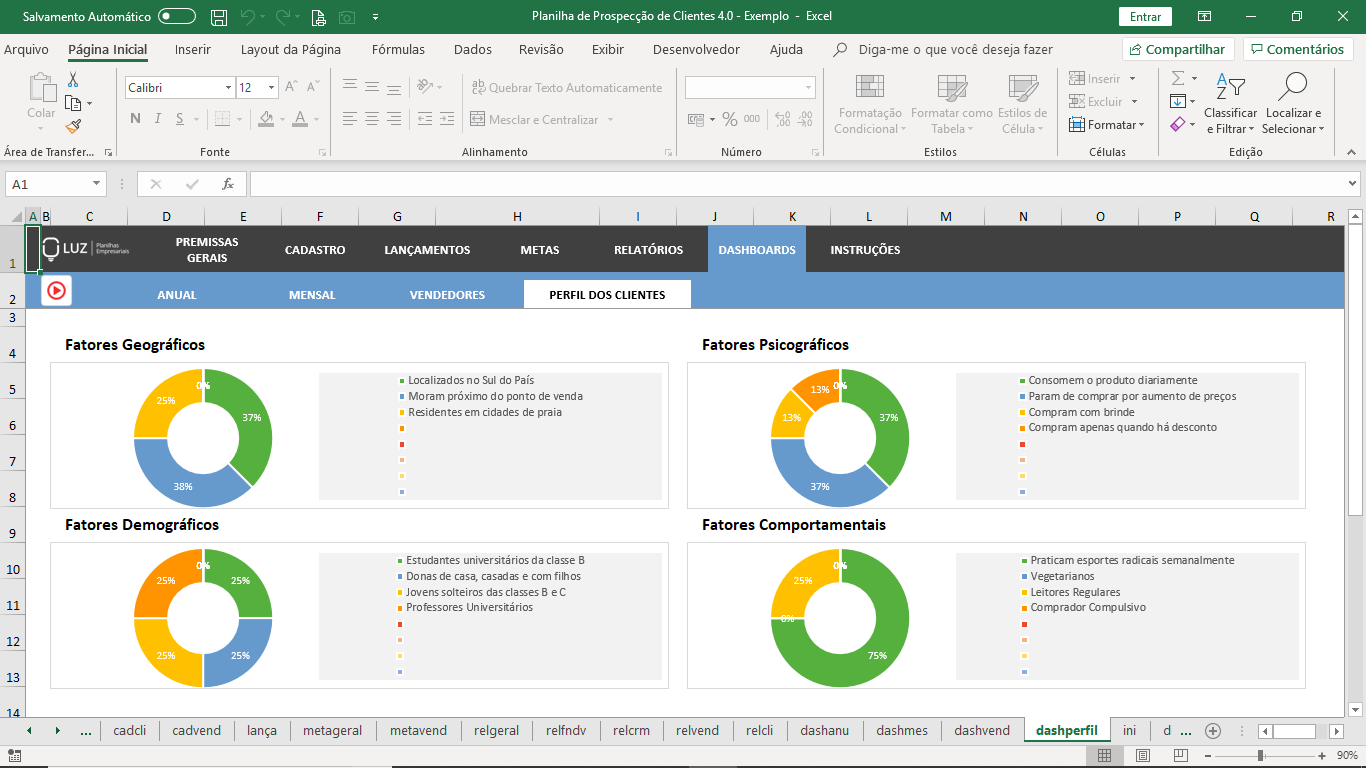Image resolution: width=1366 pixels, height=768 pixels.
Task: Toggle Quebrar Texto Automaticamente
Action: pyautogui.click(x=567, y=88)
